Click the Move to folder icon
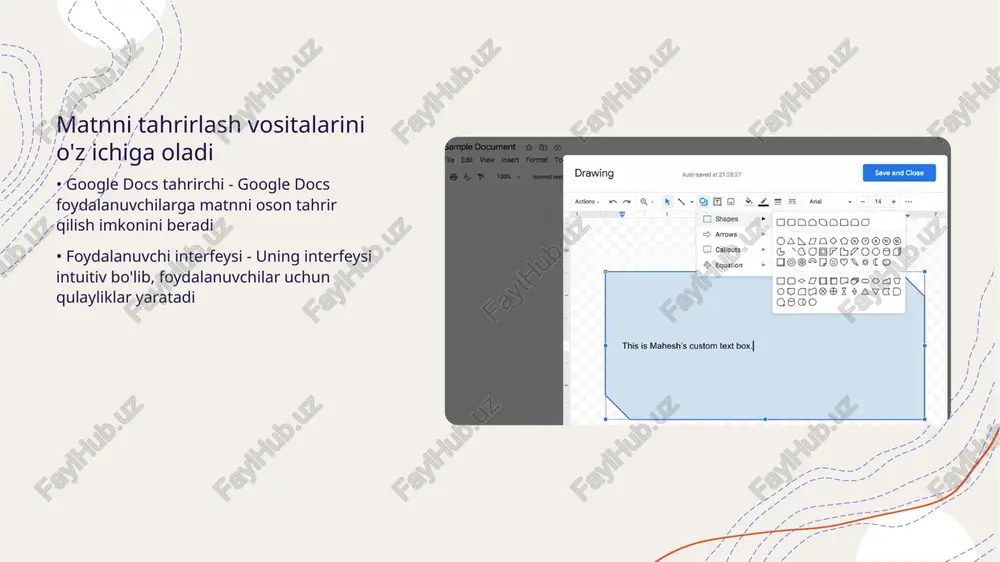Viewport: 1000px width, 562px height. click(543, 147)
